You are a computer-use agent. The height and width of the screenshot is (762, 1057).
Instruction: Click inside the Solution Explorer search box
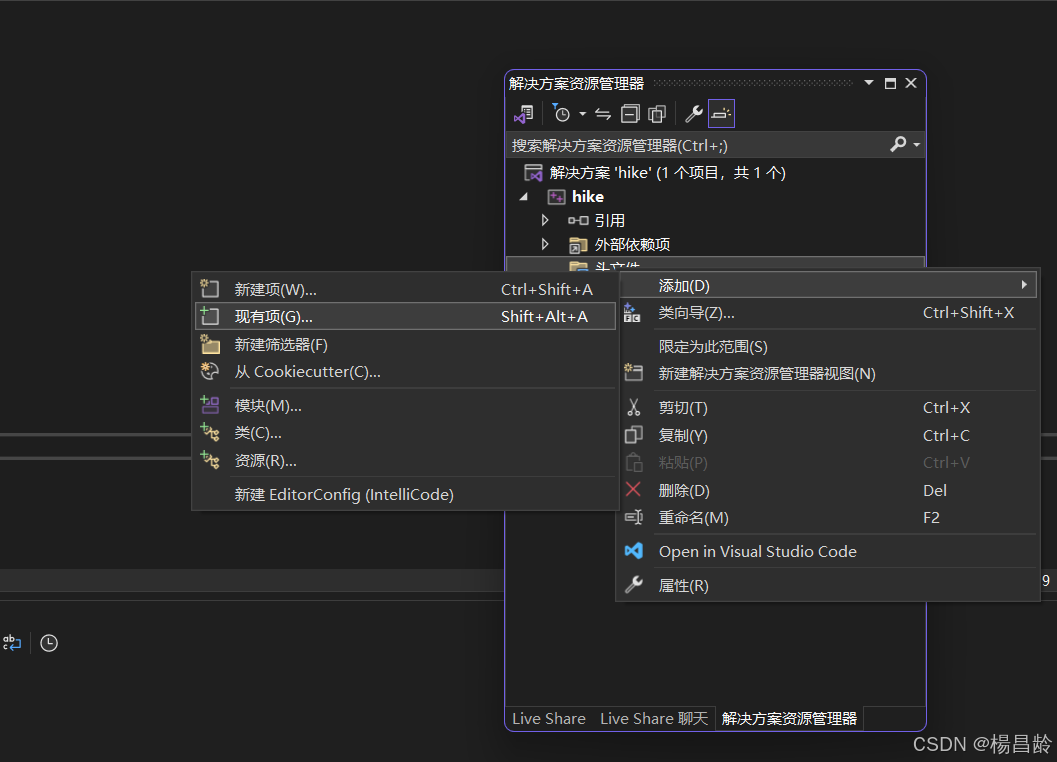click(x=700, y=144)
